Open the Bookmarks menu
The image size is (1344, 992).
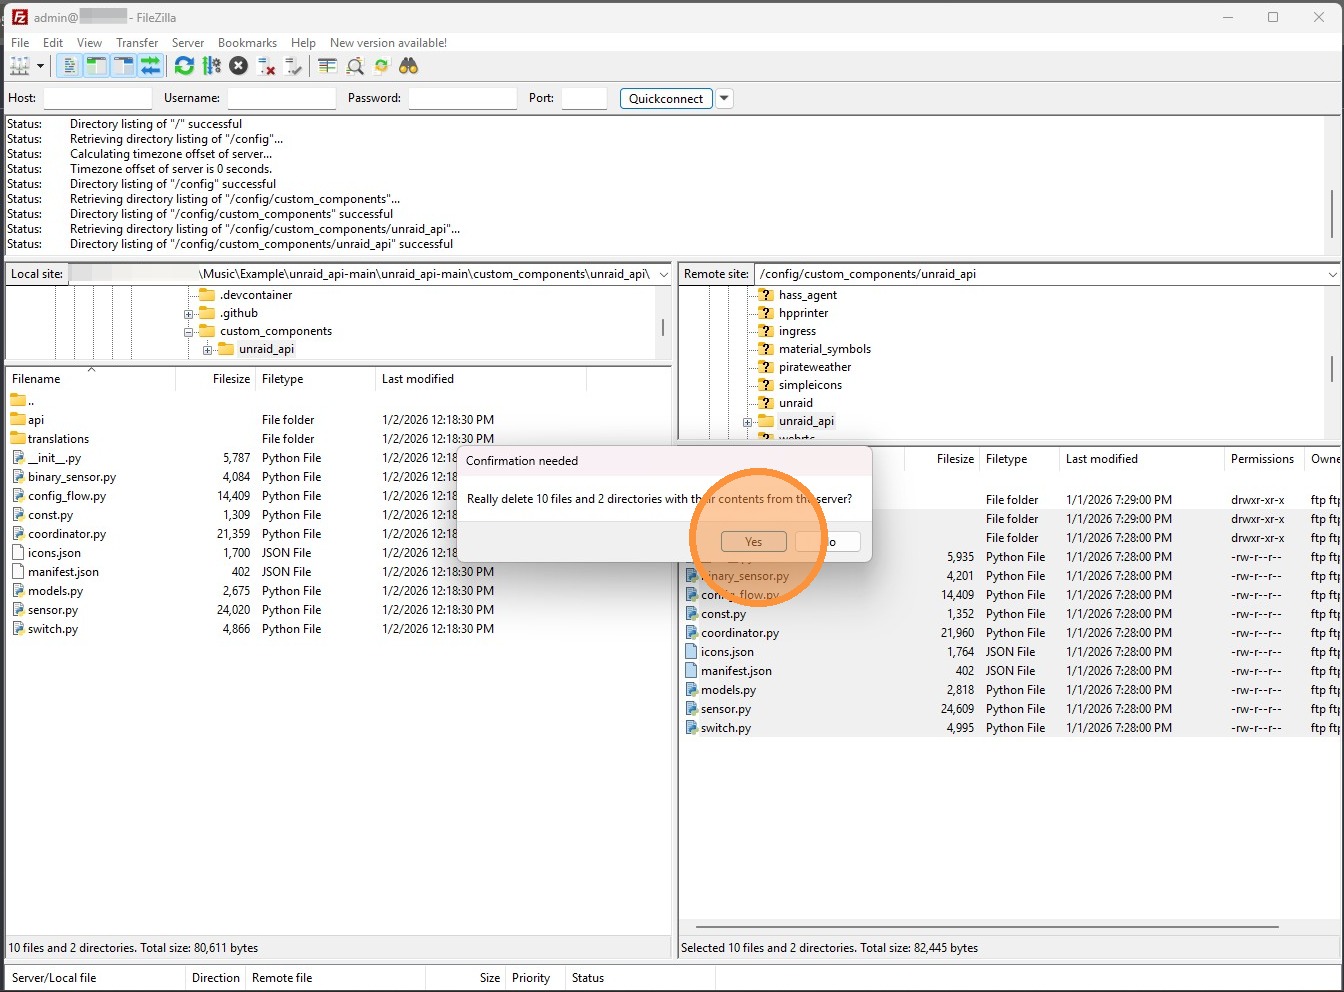[247, 43]
